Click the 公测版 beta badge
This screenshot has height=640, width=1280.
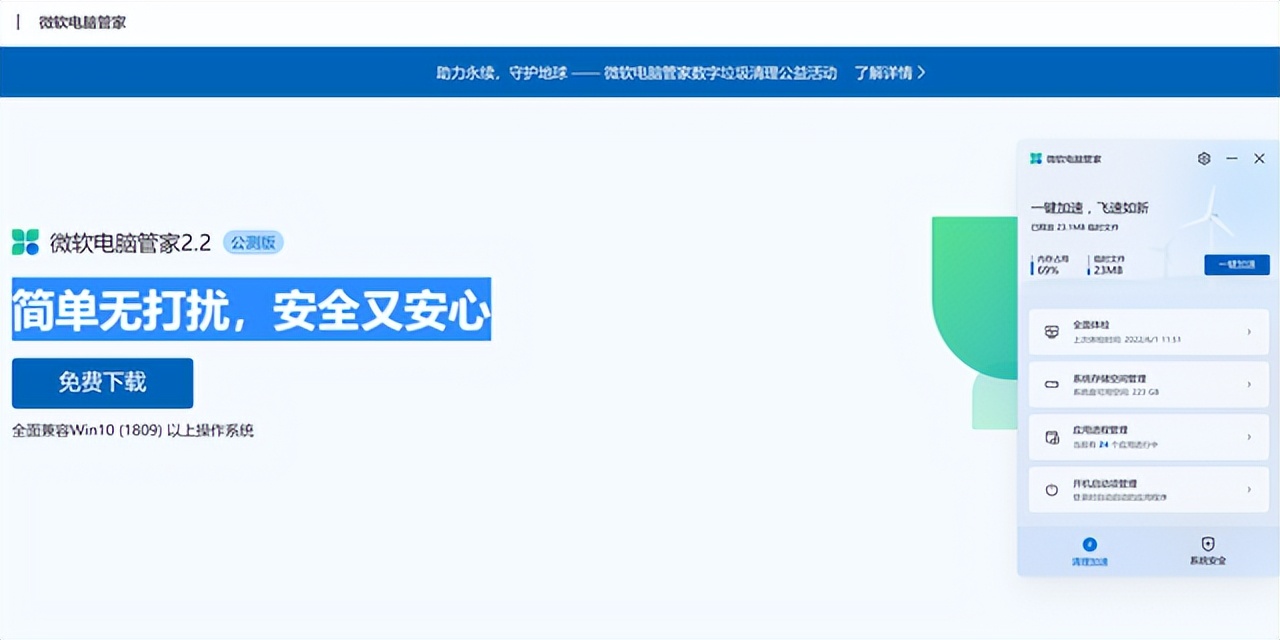pos(253,242)
